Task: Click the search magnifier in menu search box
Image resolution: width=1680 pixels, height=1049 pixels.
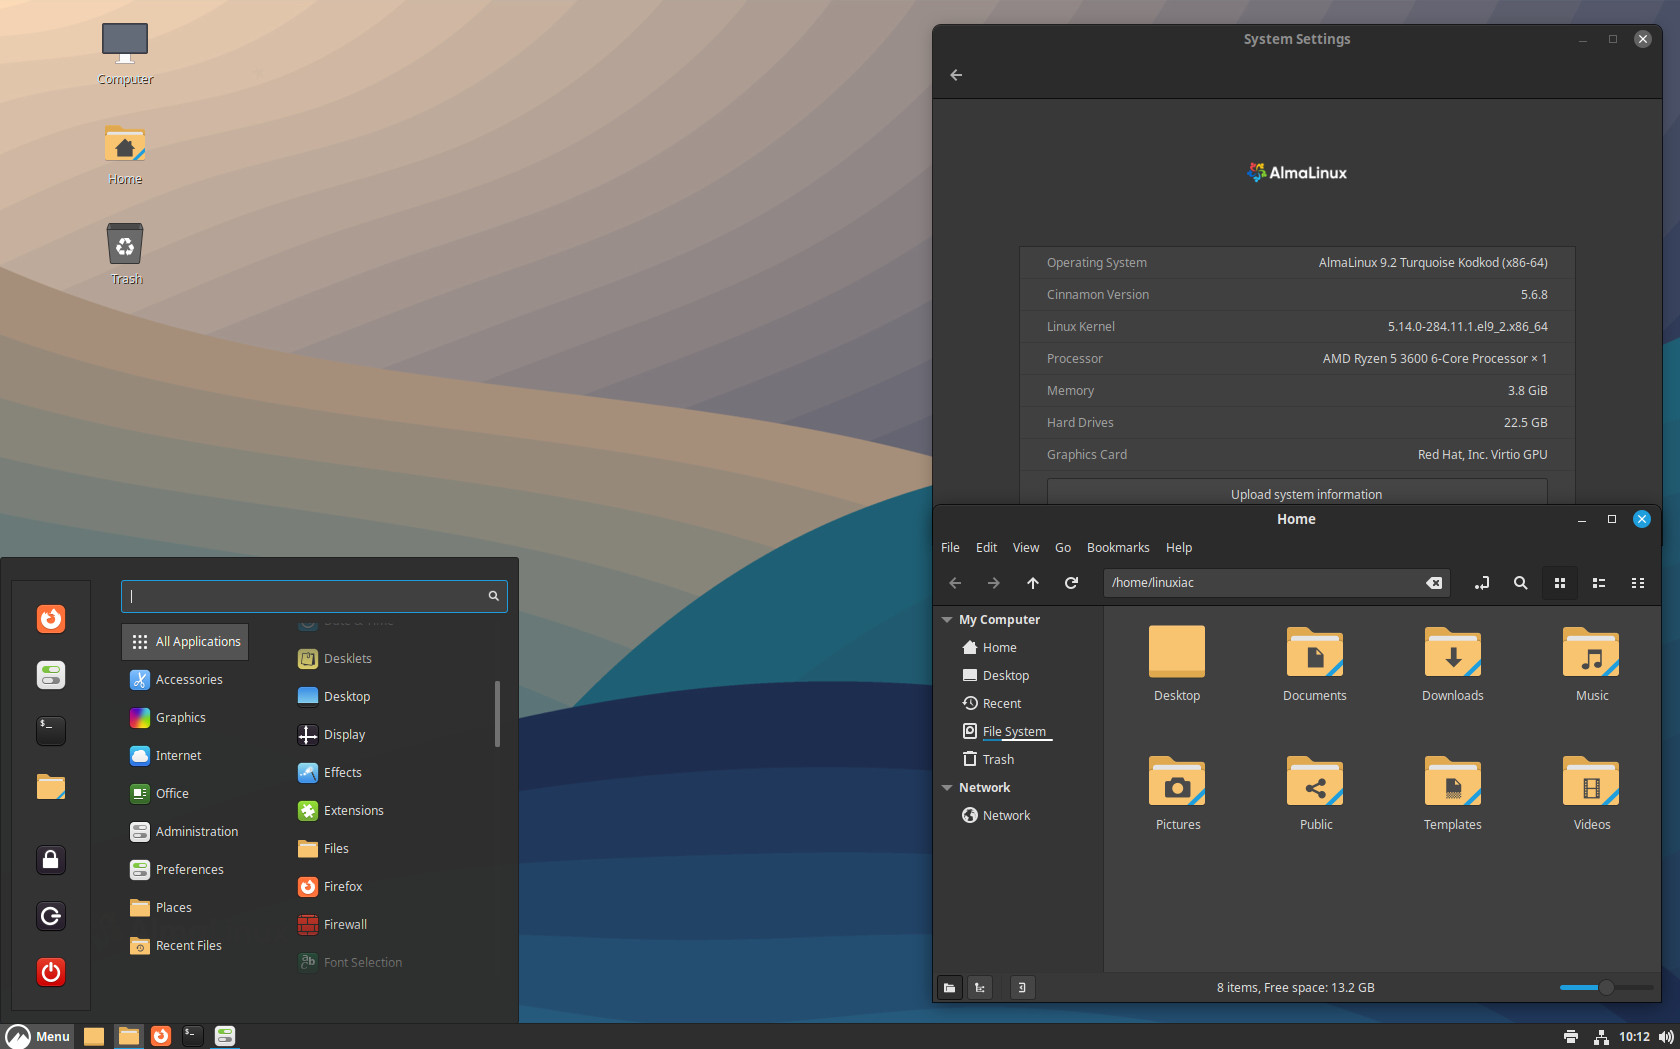Action: [493, 596]
